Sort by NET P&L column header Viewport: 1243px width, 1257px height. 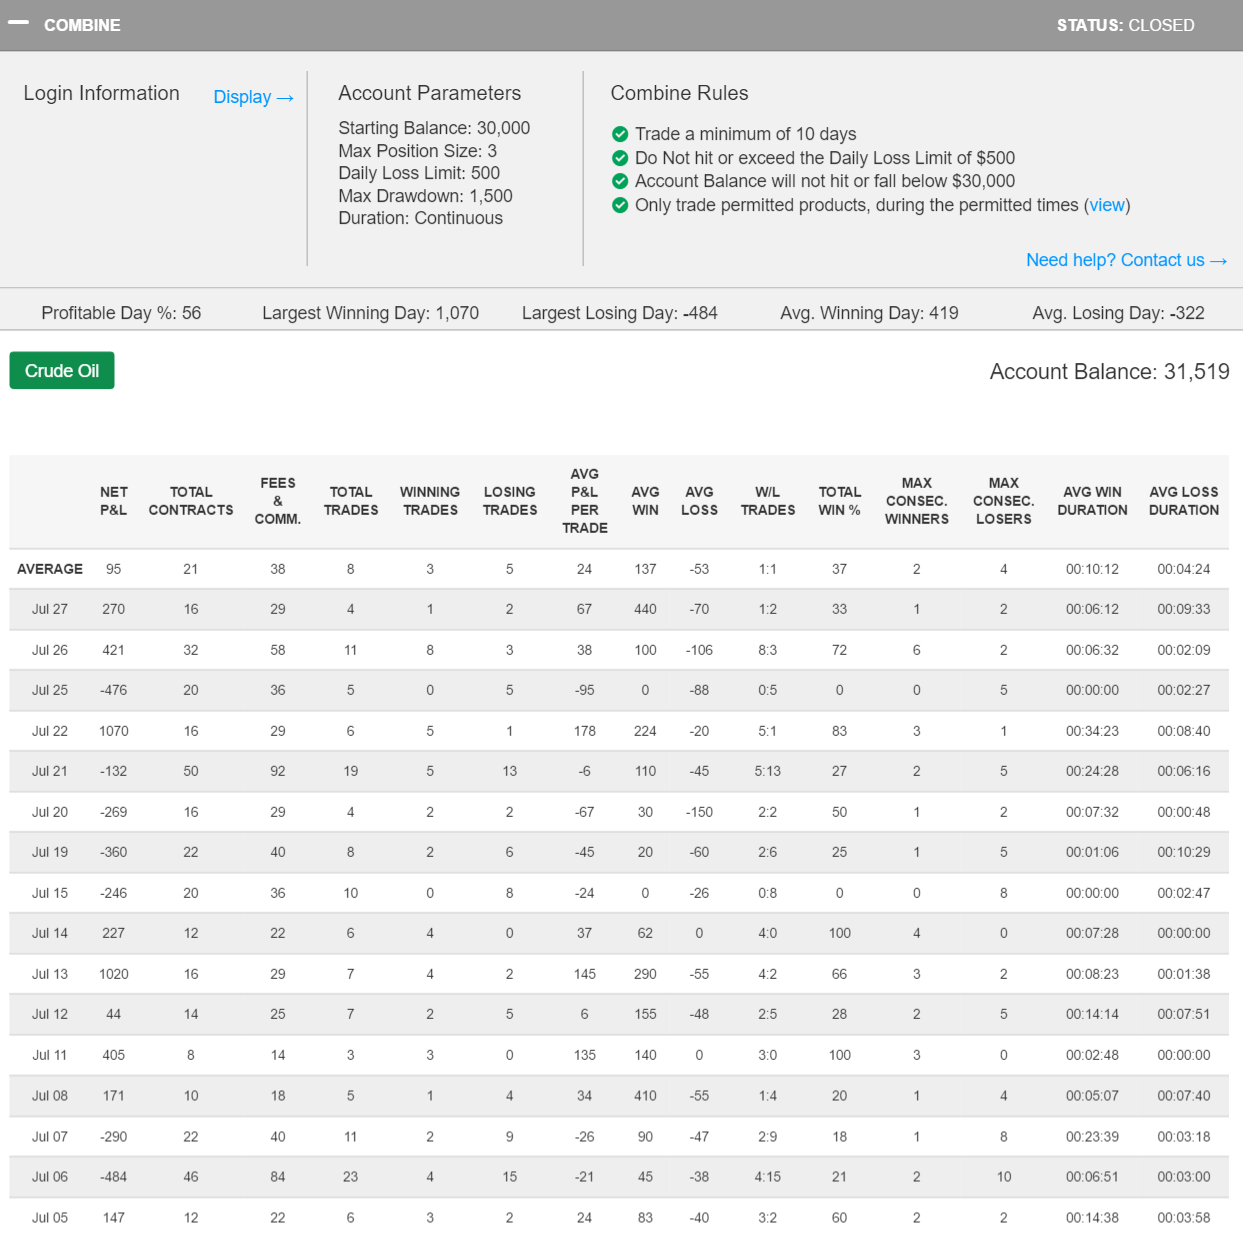point(114,501)
